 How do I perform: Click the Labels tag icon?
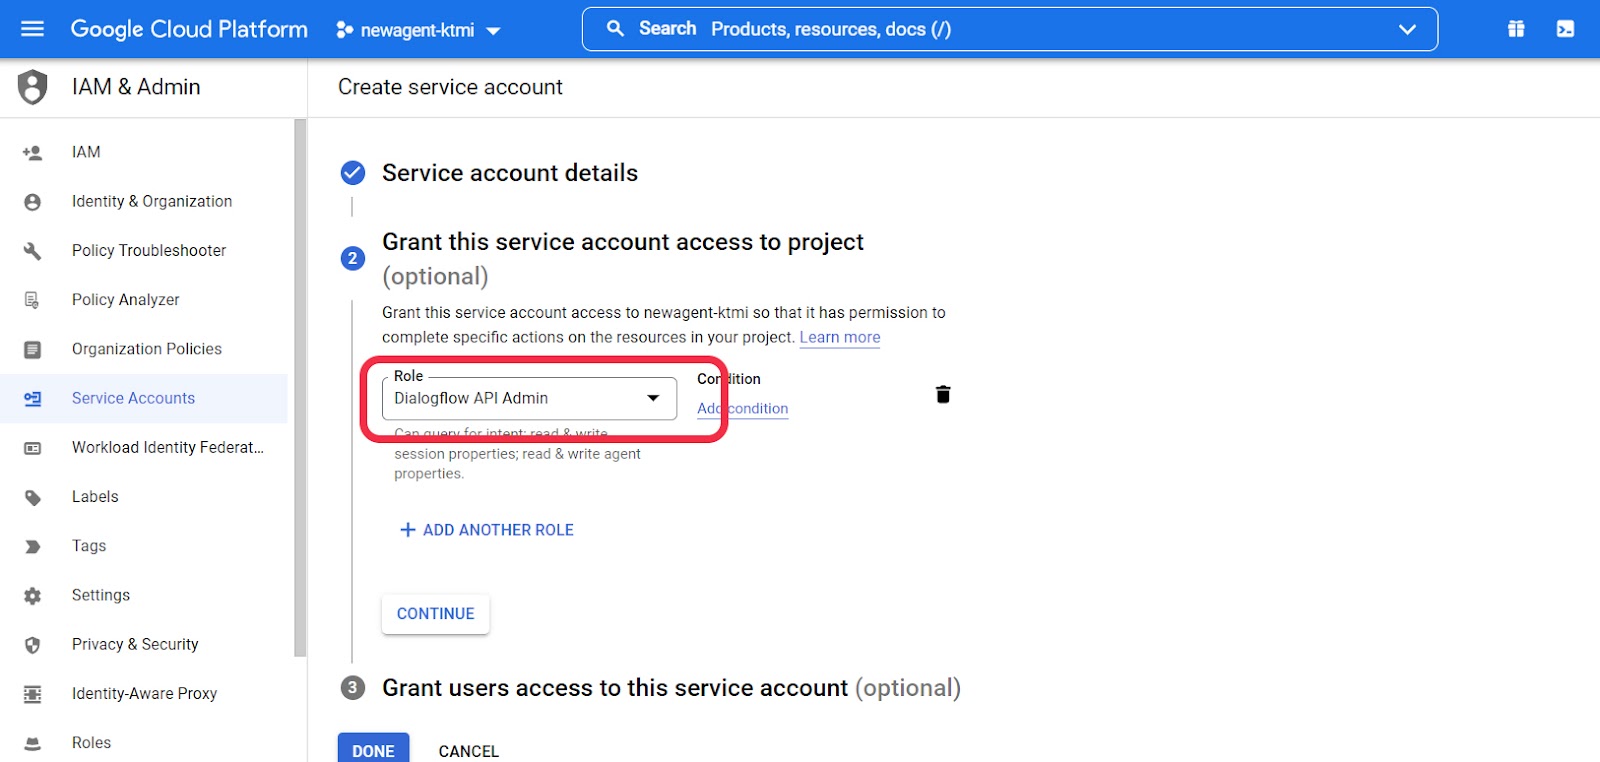(x=32, y=497)
